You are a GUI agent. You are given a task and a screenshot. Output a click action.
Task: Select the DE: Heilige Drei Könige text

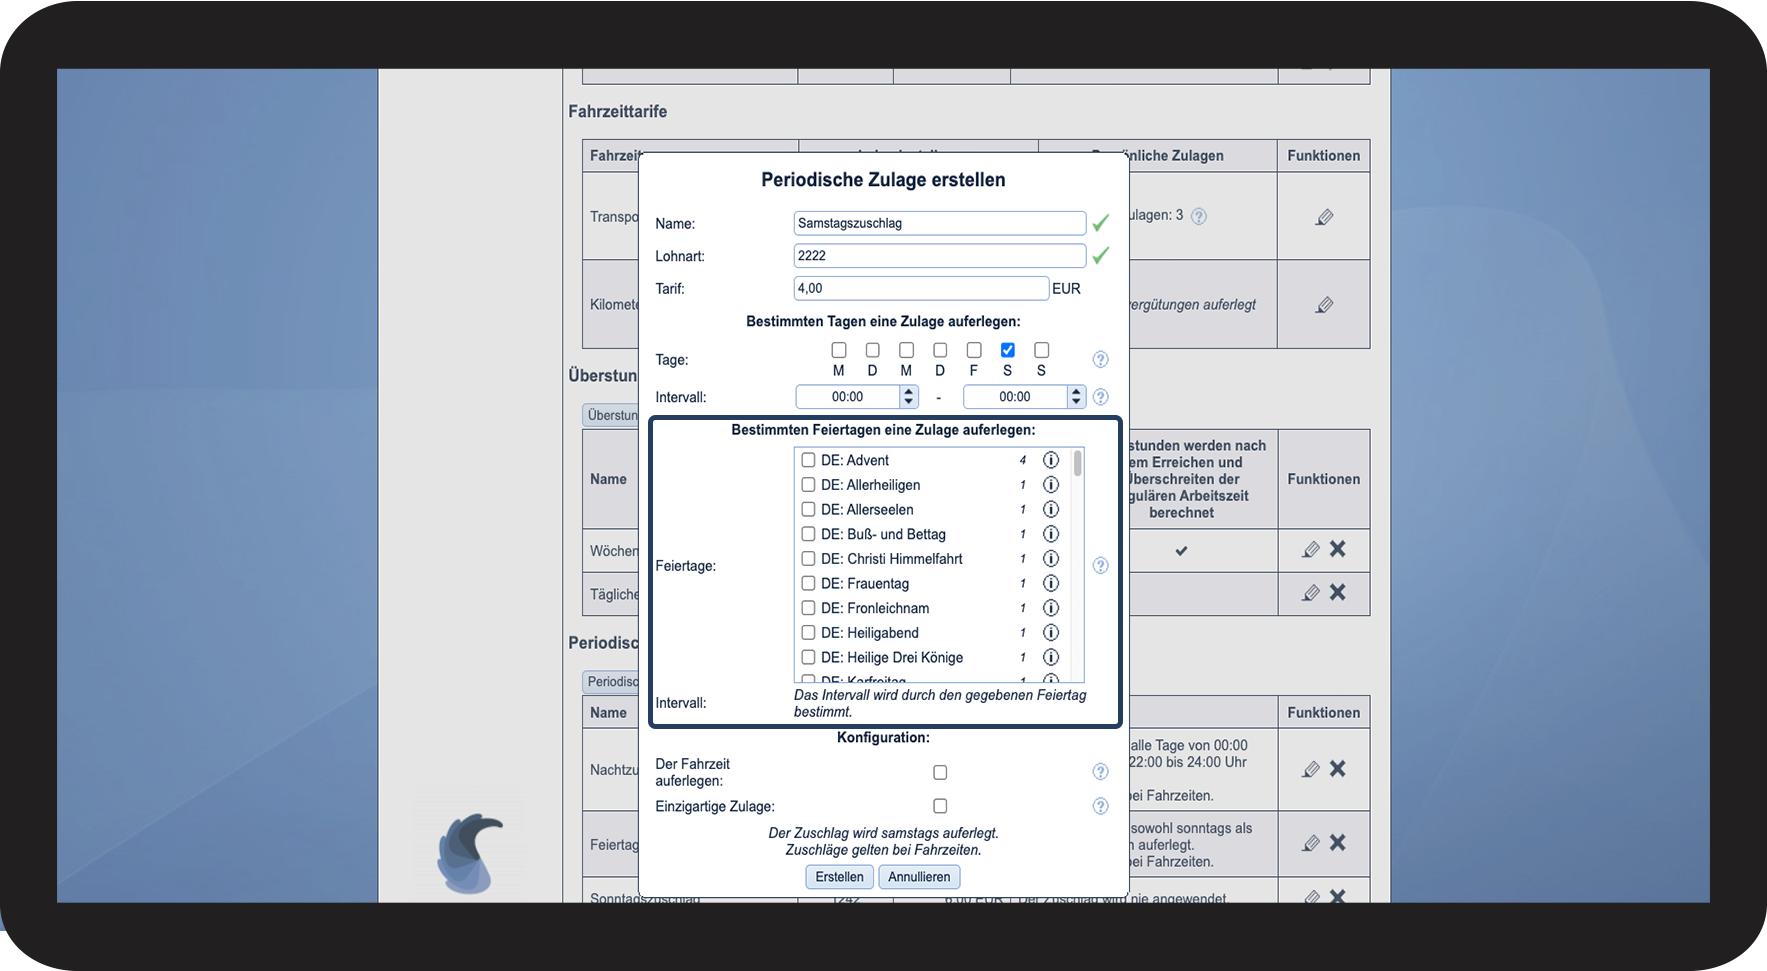point(892,658)
